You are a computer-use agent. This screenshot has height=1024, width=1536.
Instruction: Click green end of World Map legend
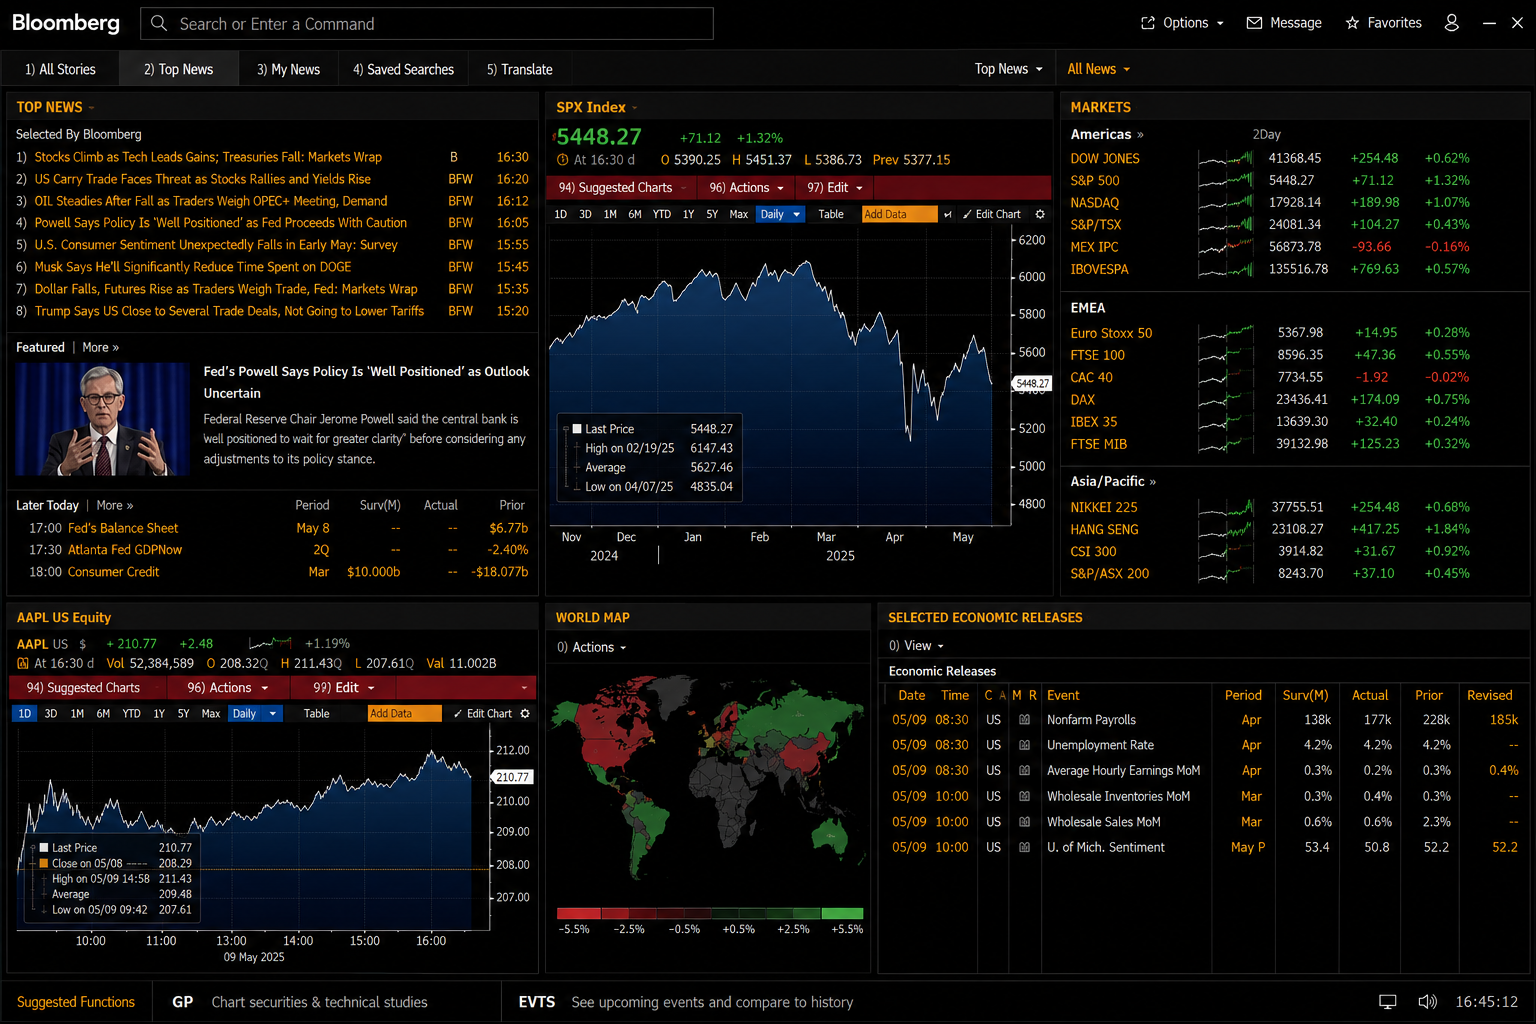point(842,913)
